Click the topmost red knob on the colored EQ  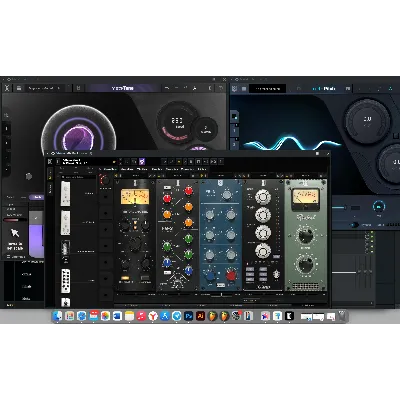[189, 191]
